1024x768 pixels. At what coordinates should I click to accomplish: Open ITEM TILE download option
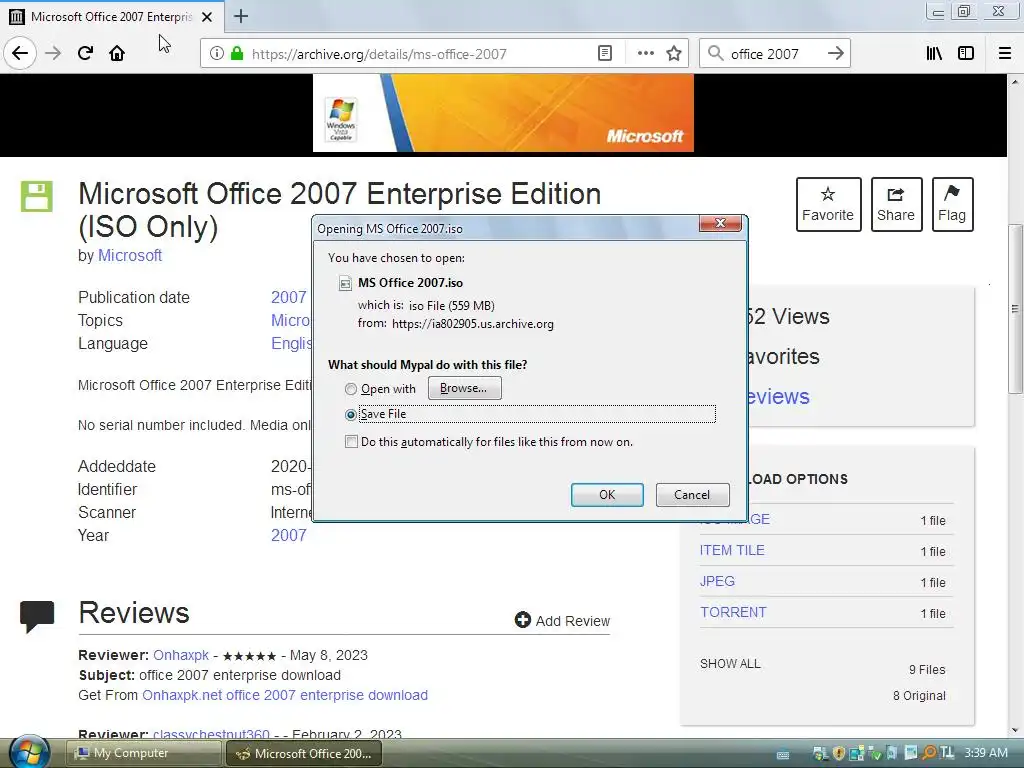[731, 550]
